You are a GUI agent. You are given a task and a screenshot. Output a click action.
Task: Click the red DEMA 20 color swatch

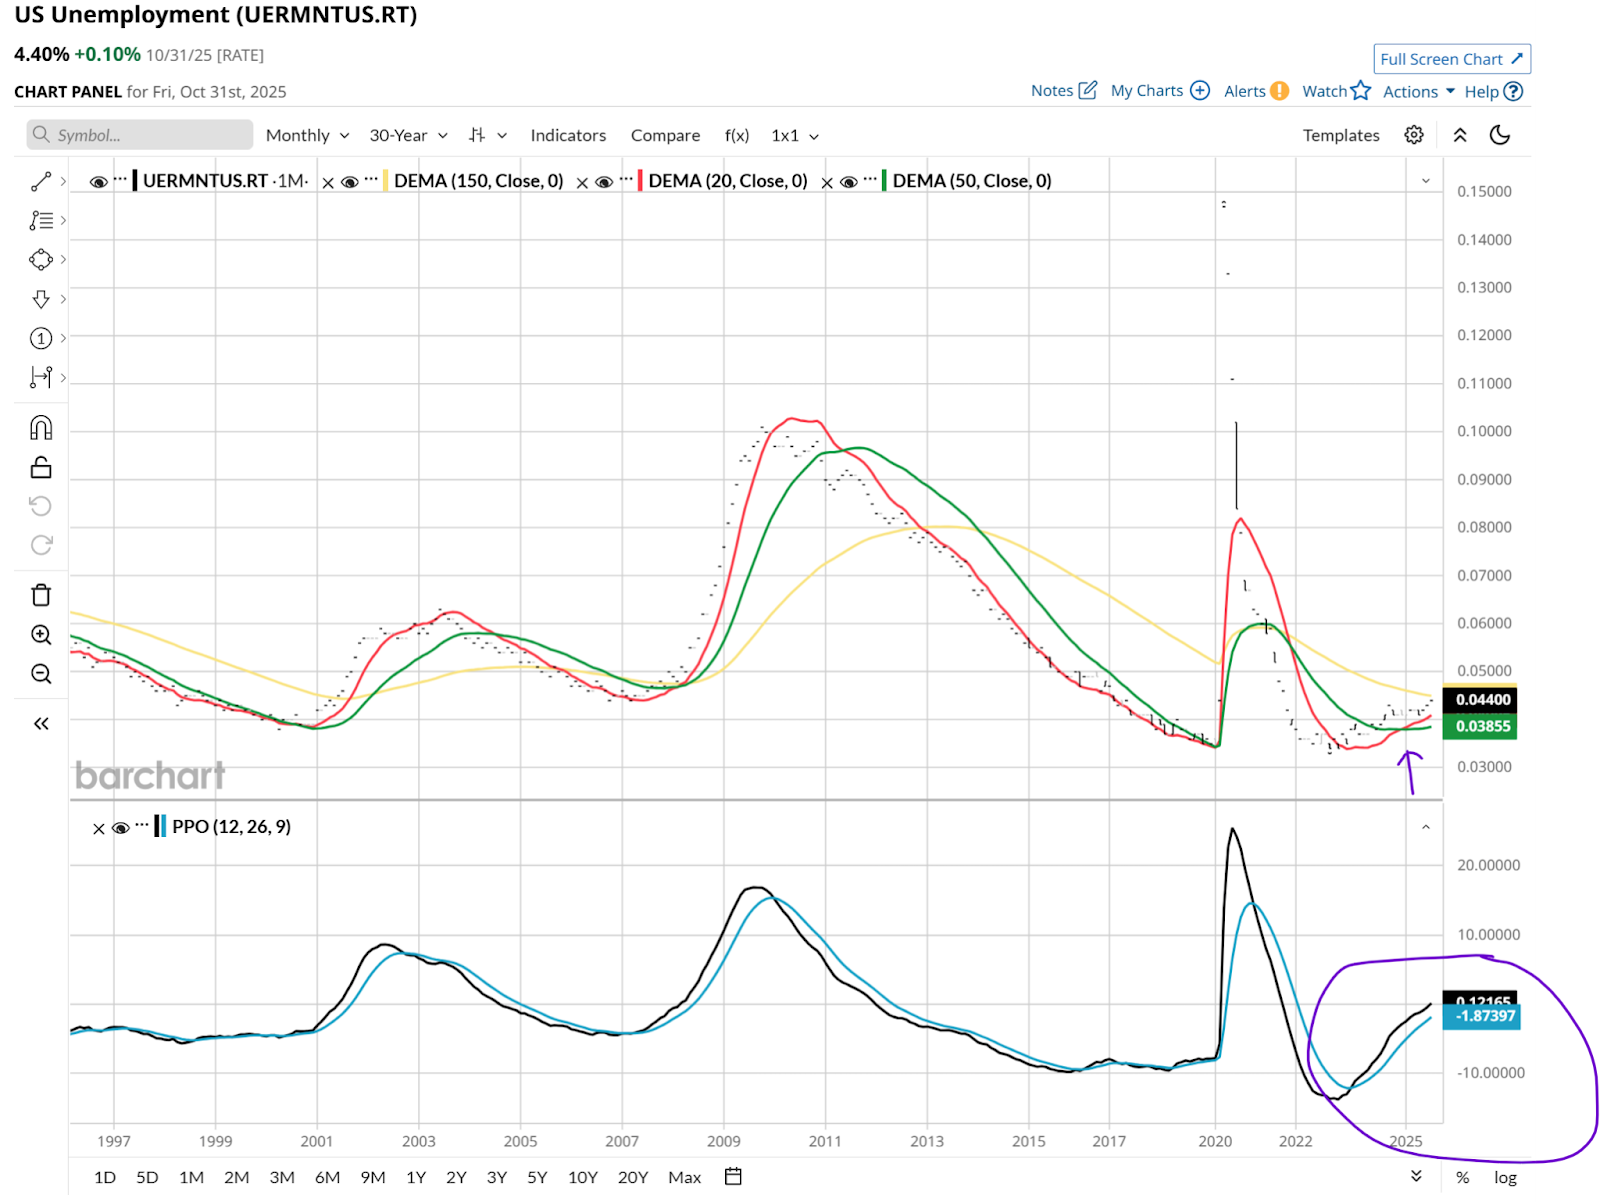tap(640, 181)
